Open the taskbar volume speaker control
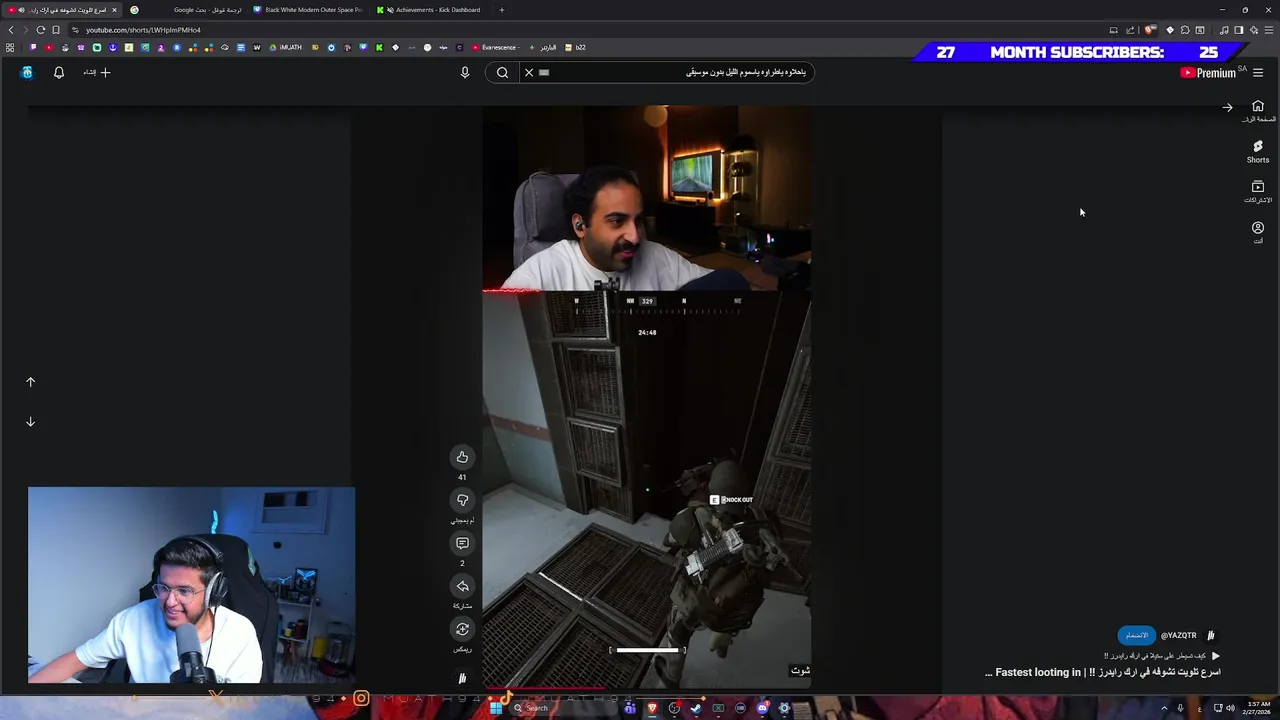Viewport: 1280px width, 720px height. coord(1231,708)
